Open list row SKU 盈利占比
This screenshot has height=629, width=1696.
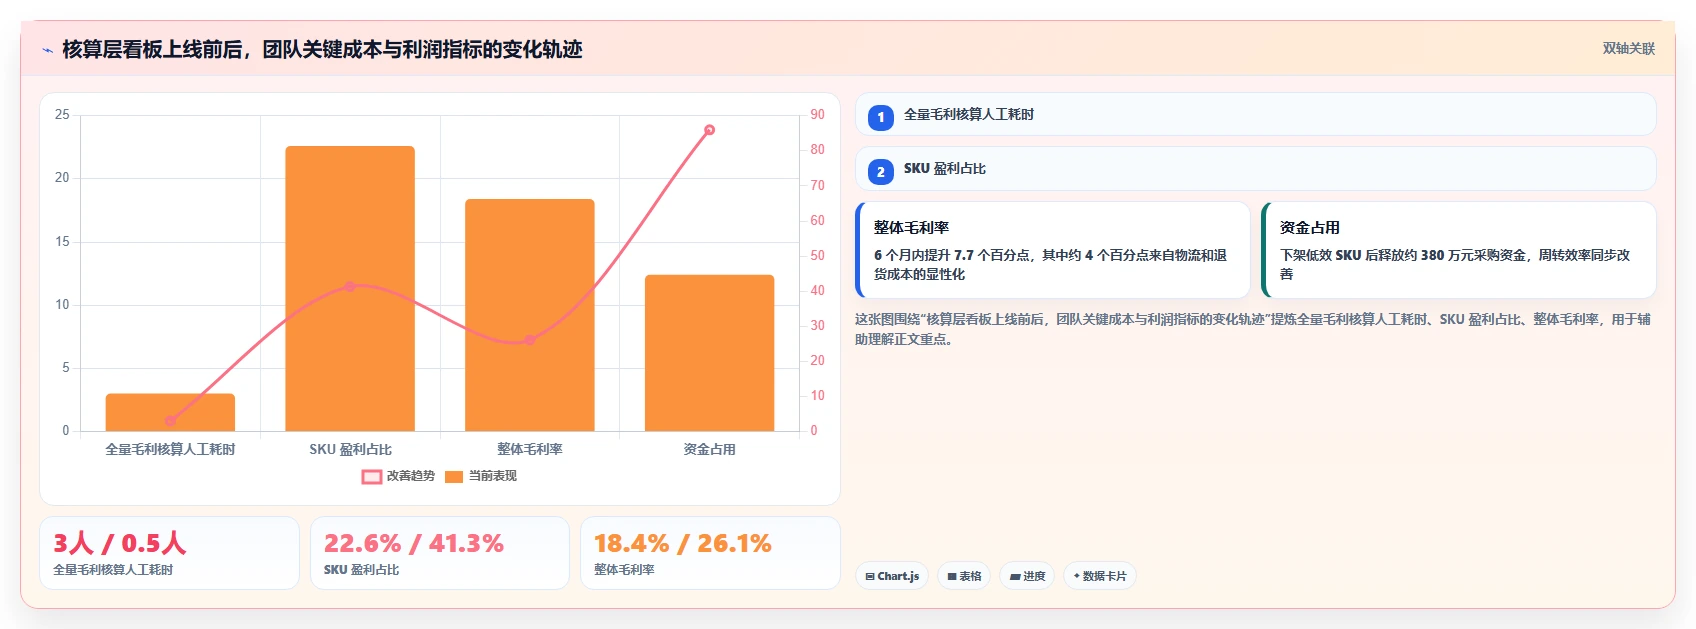coord(1255,169)
